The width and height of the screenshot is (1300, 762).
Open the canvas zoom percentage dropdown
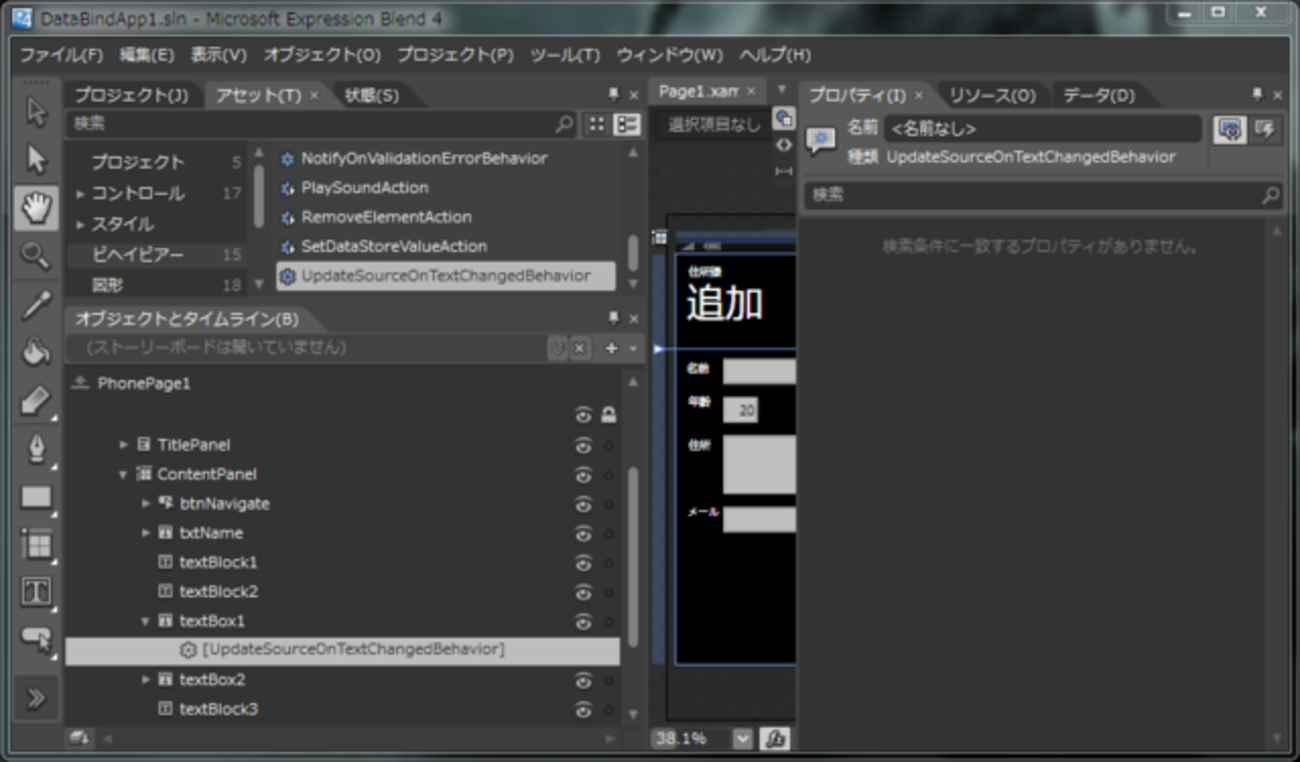coord(742,739)
